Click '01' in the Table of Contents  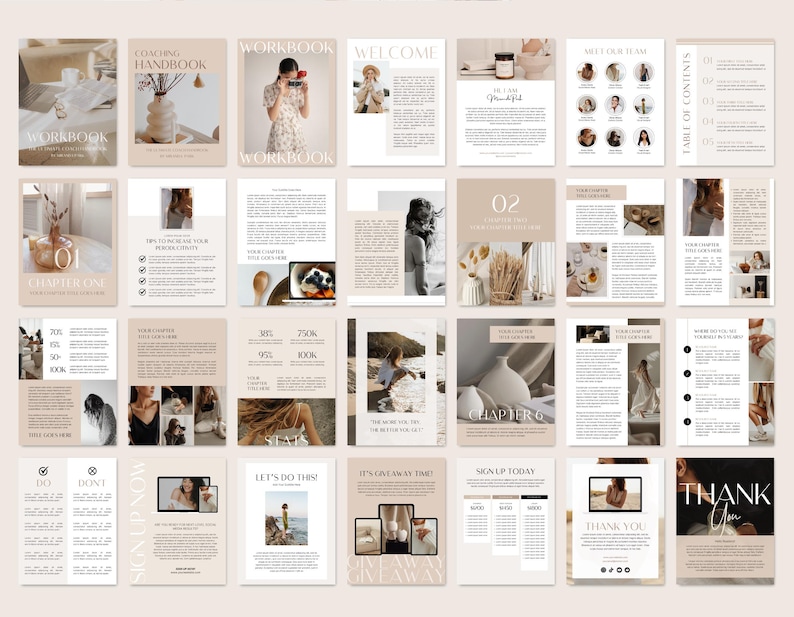708,60
